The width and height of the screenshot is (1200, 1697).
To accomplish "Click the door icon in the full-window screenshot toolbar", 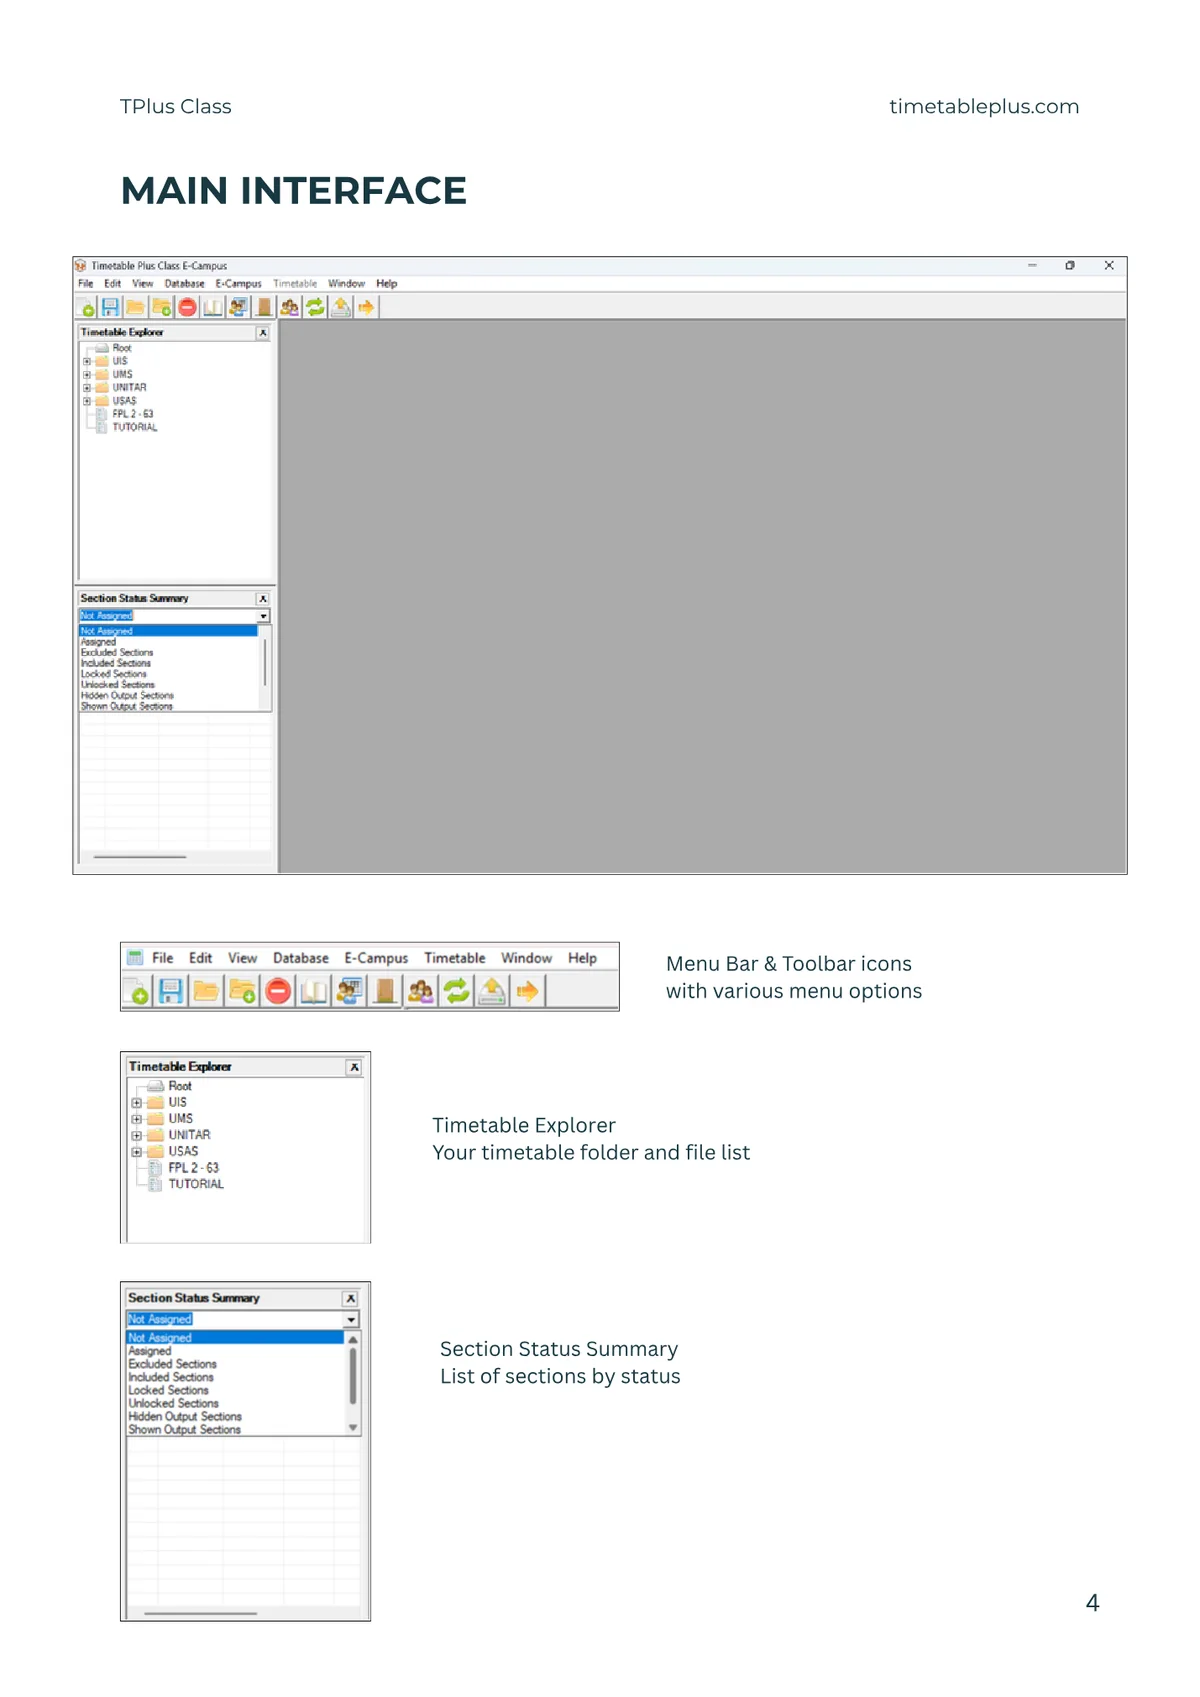I will pyautogui.click(x=264, y=307).
